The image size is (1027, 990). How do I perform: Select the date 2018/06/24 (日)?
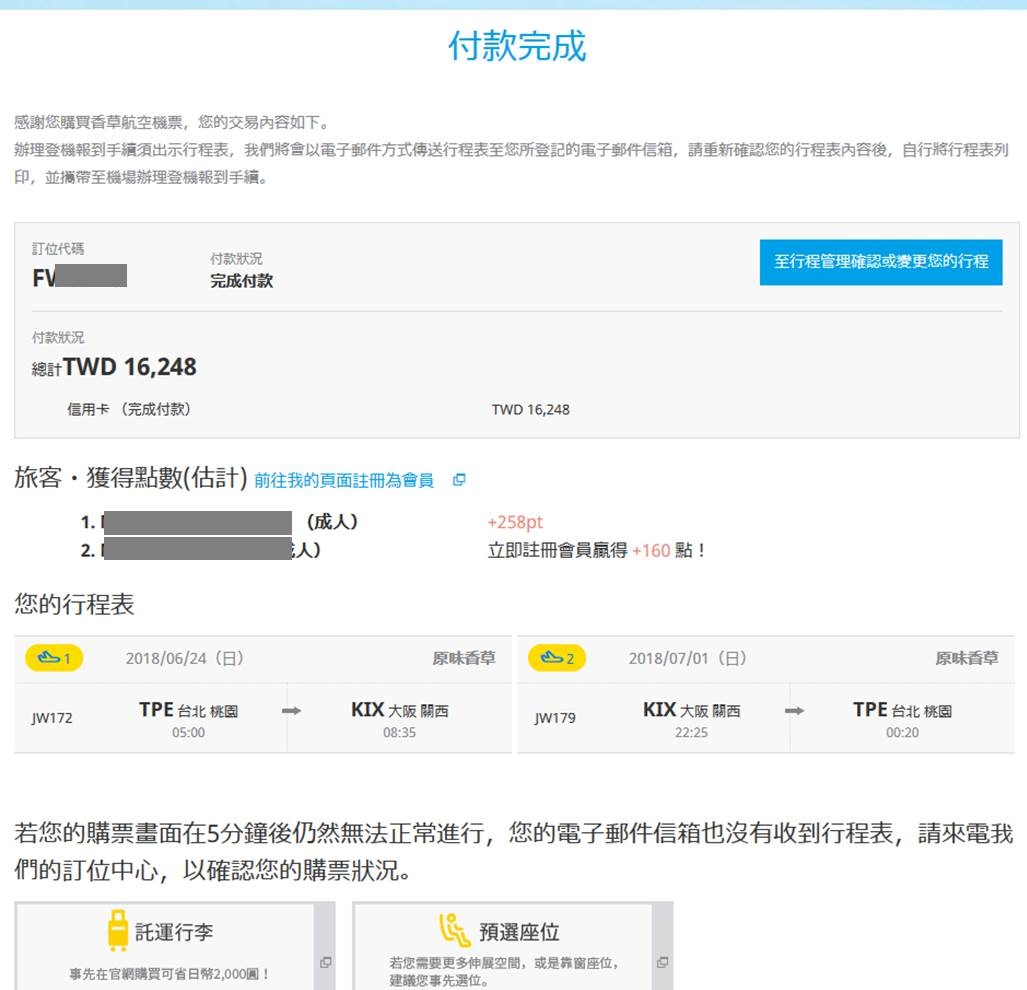pyautogui.click(x=185, y=658)
